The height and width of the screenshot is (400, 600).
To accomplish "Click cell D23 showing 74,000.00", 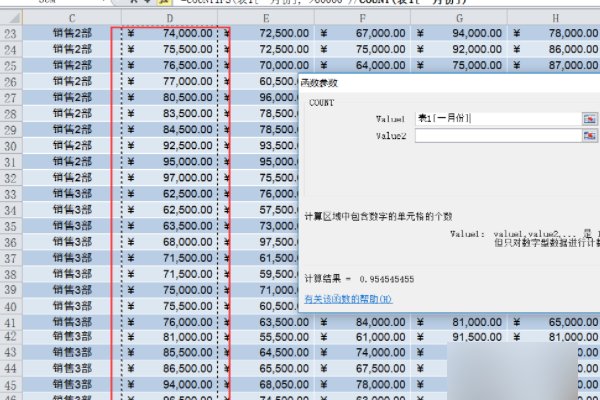I will (170, 33).
